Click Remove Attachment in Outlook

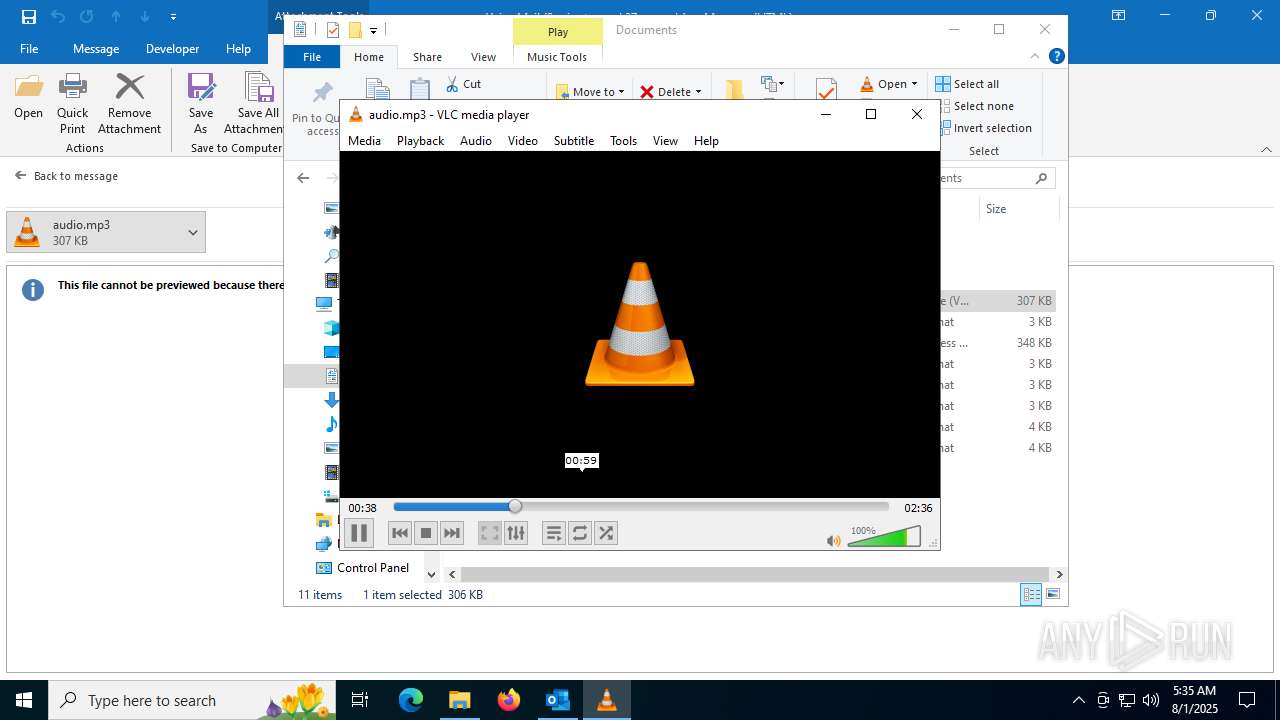pos(130,103)
